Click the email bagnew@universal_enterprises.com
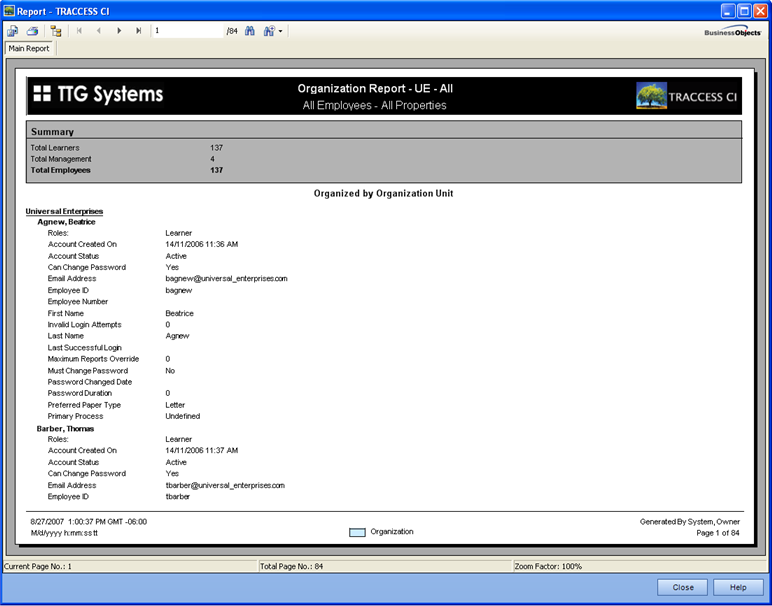Image resolution: width=772 pixels, height=606 pixels. (x=226, y=279)
